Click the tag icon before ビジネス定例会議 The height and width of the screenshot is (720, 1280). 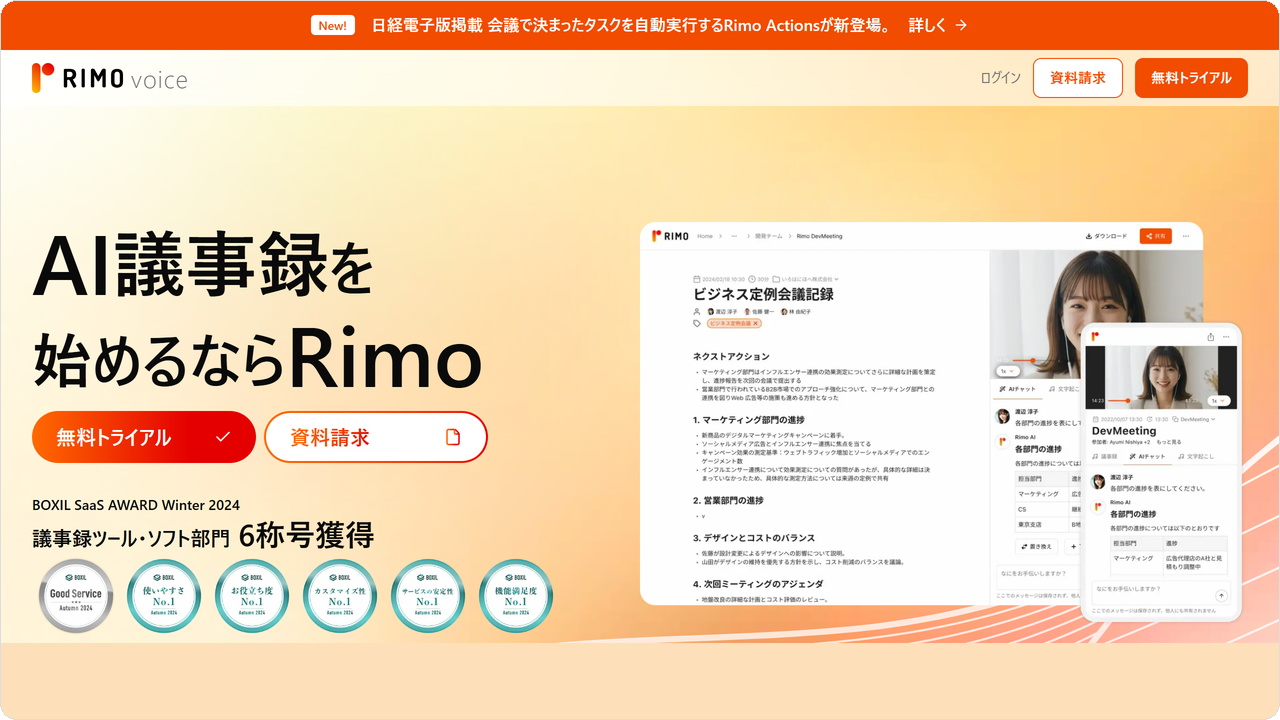click(697, 323)
